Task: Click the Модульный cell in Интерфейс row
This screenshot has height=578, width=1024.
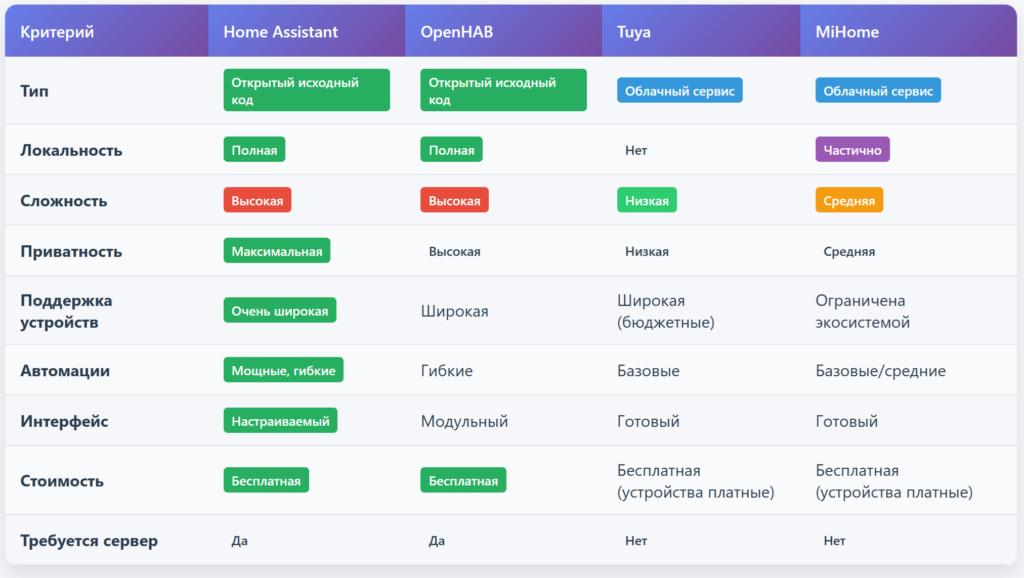Action: (x=464, y=421)
